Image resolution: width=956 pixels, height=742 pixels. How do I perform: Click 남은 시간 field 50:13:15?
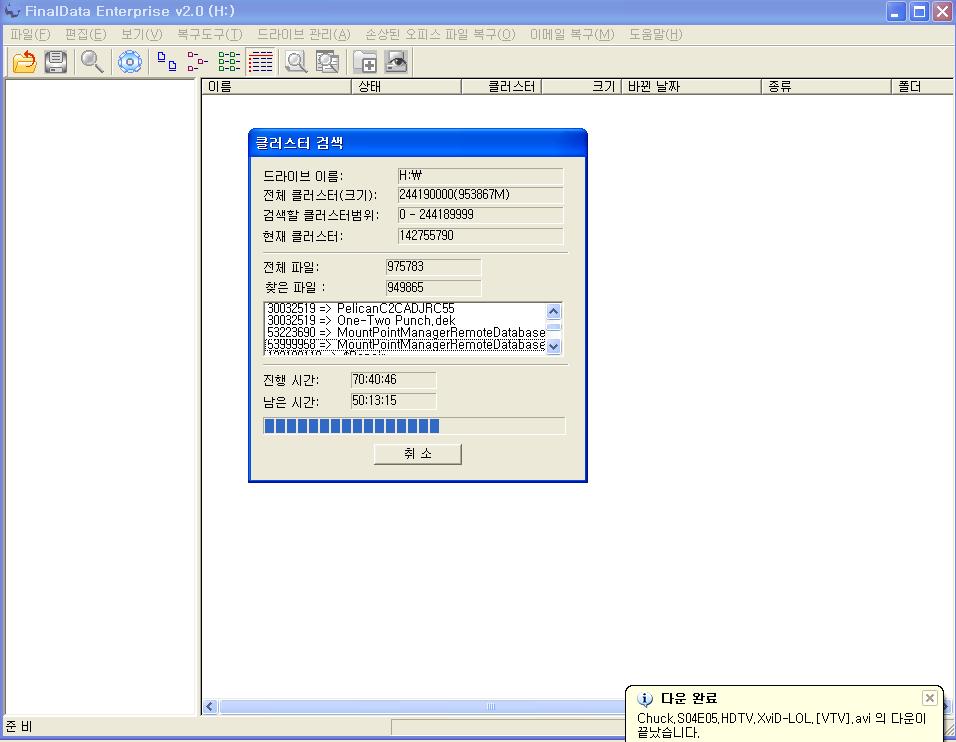coord(393,401)
